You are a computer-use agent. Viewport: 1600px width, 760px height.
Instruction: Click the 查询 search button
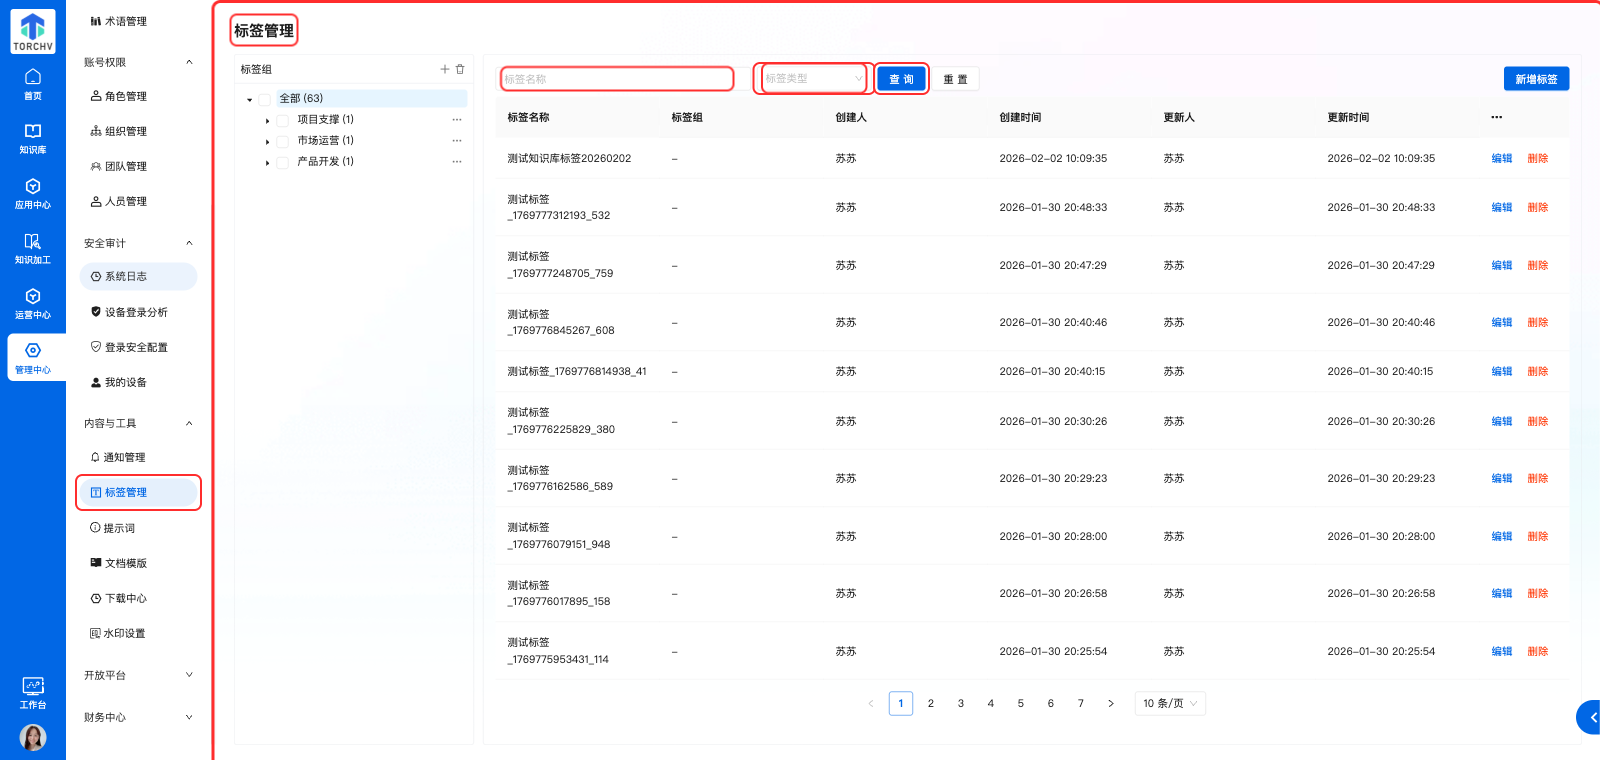coord(901,79)
